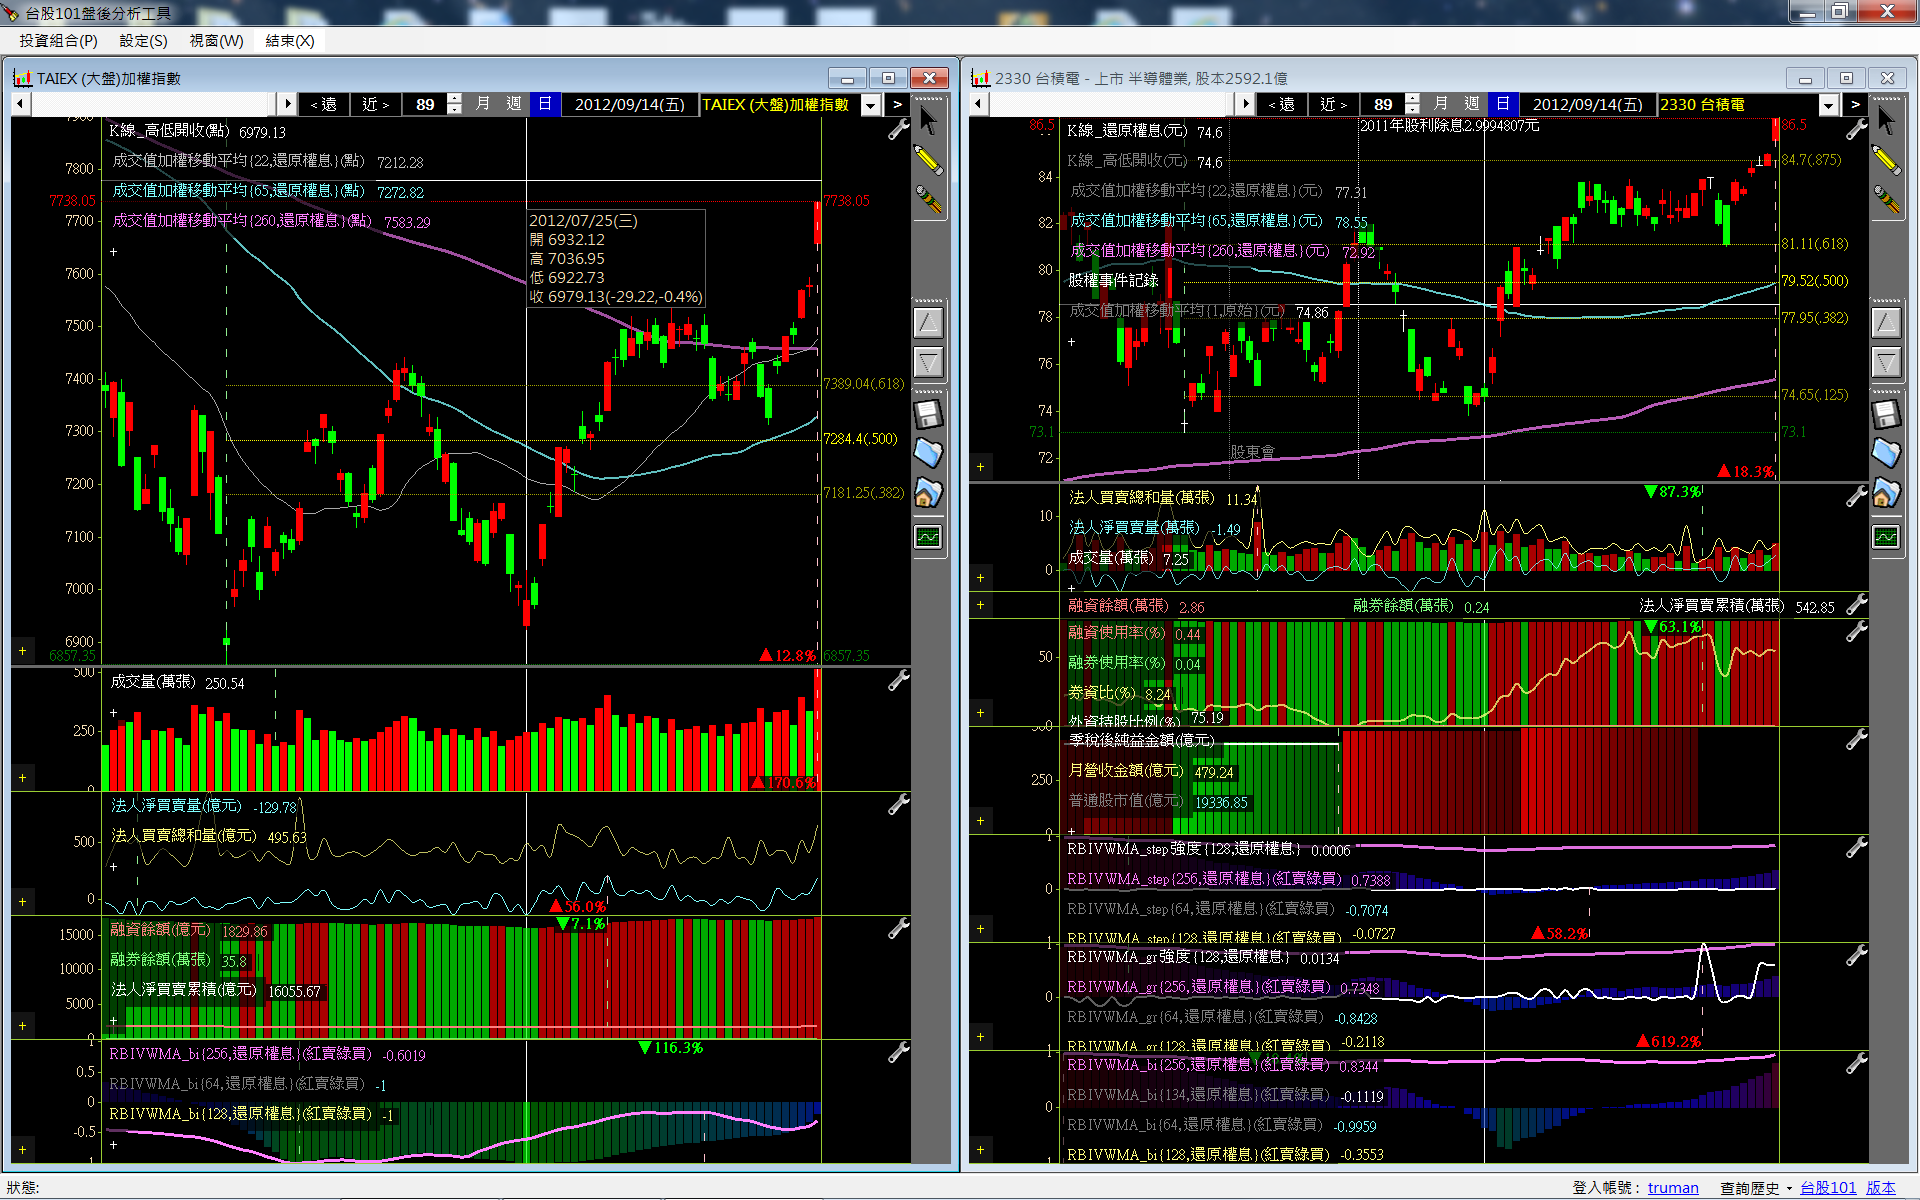Select the pointer tool in 2330 台積電 window

(x=1886, y=121)
